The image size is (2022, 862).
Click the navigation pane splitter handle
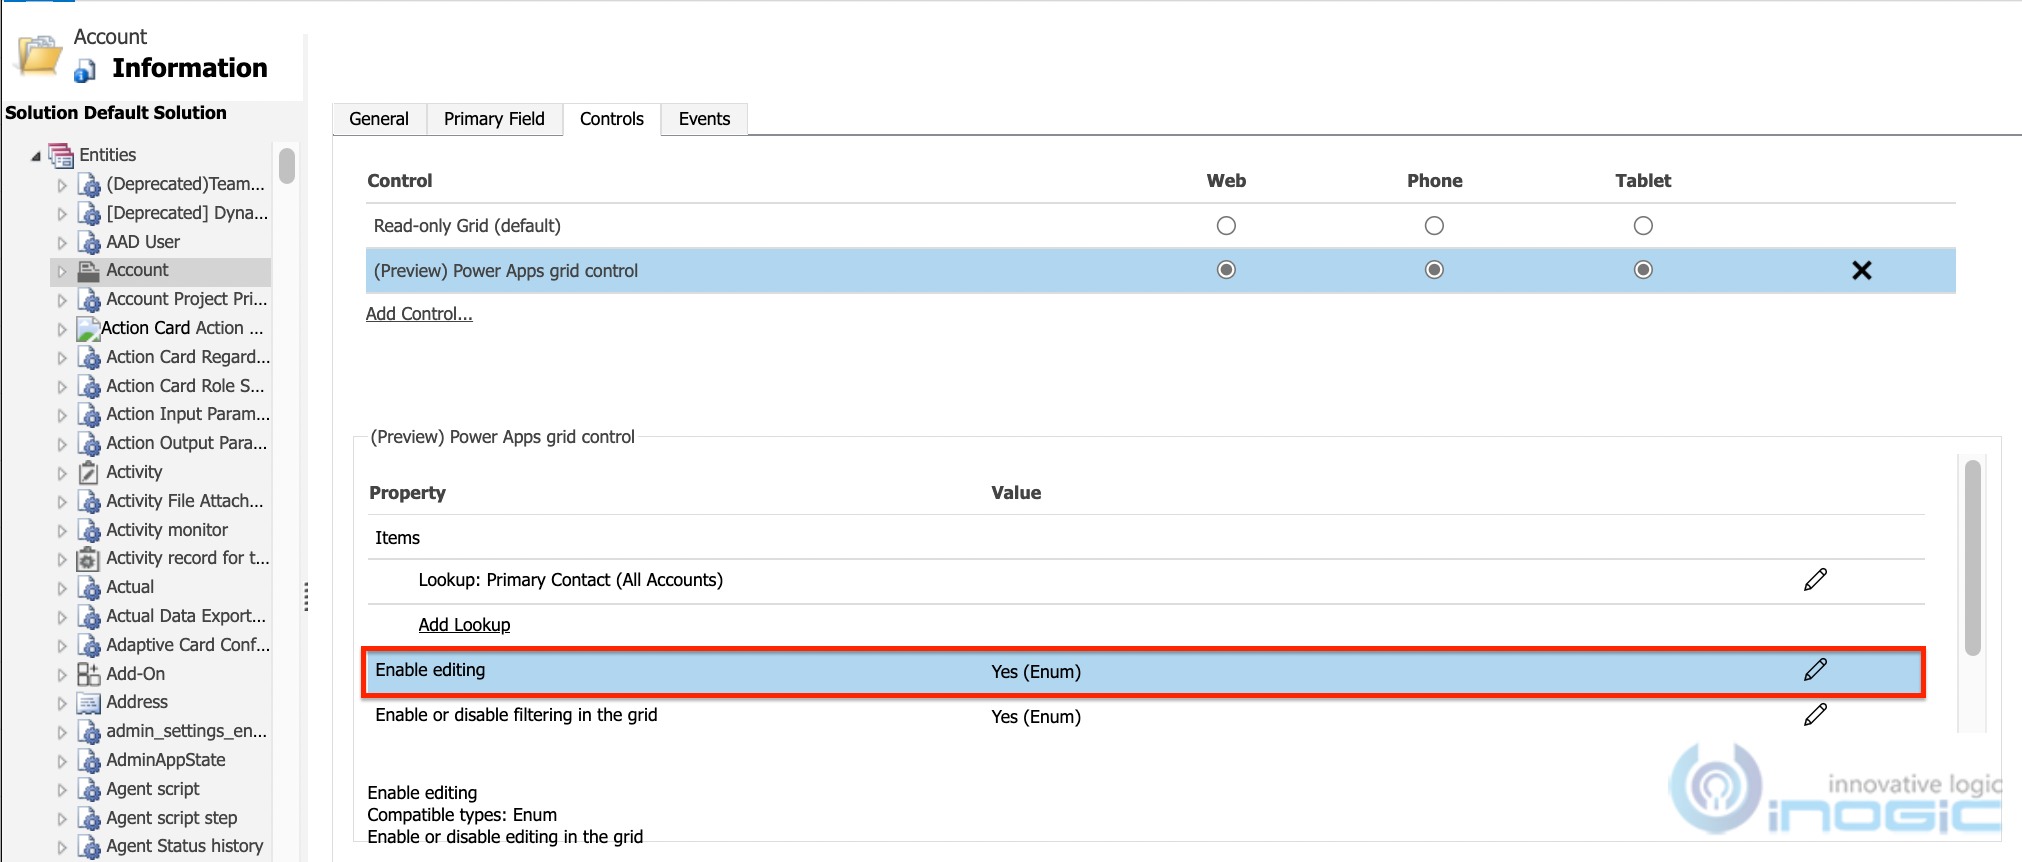306,597
